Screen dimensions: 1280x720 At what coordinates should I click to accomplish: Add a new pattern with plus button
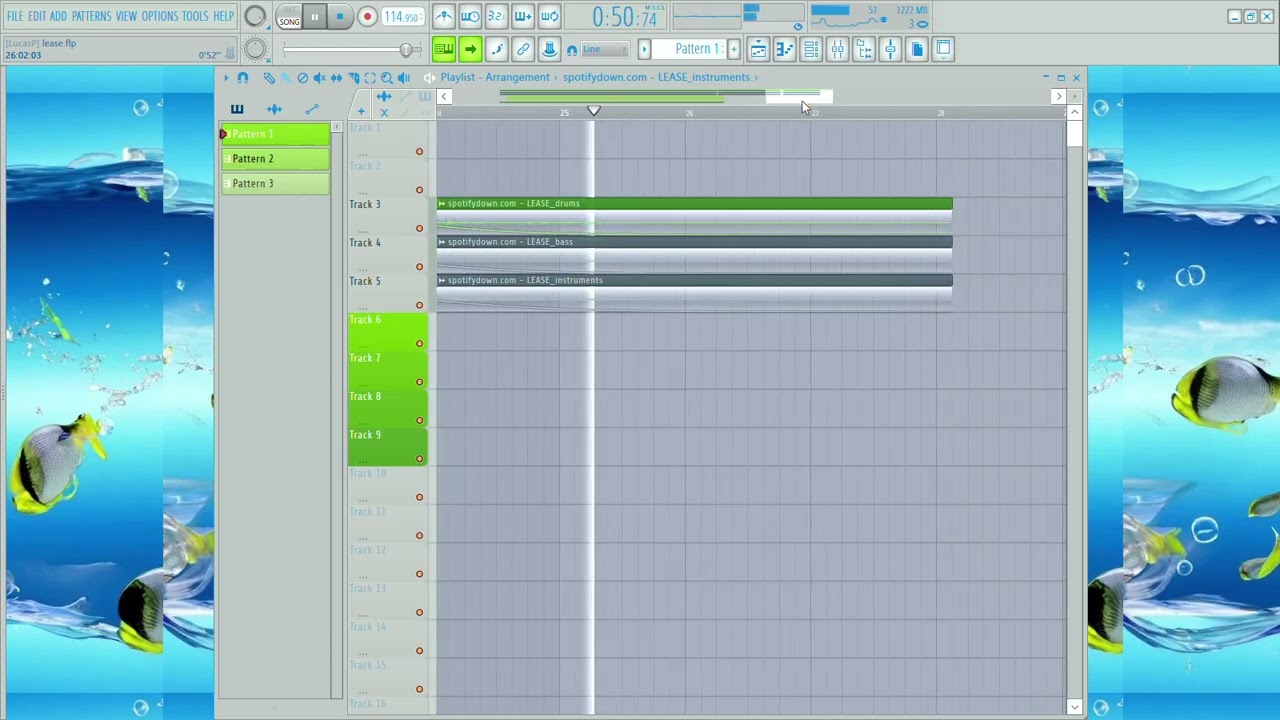pyautogui.click(x=733, y=49)
